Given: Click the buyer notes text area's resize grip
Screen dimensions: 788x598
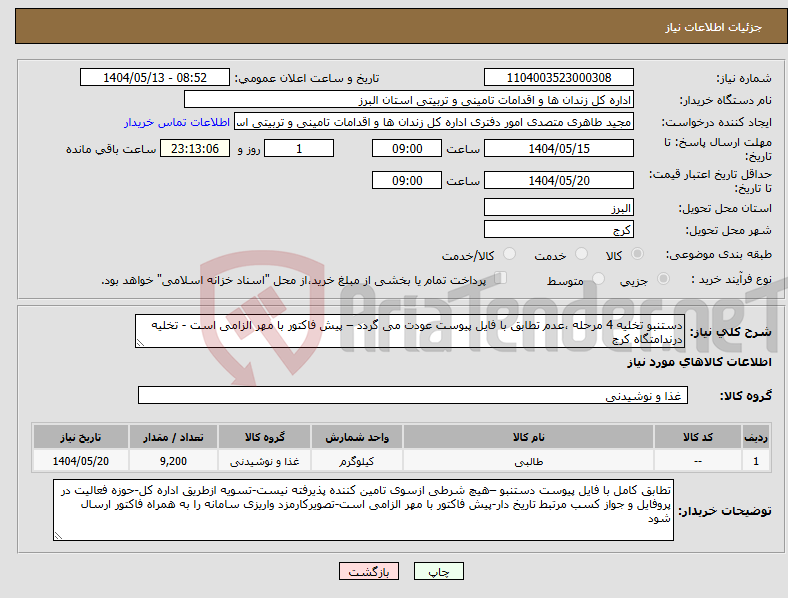Looking at the screenshot, I should click(58, 536).
